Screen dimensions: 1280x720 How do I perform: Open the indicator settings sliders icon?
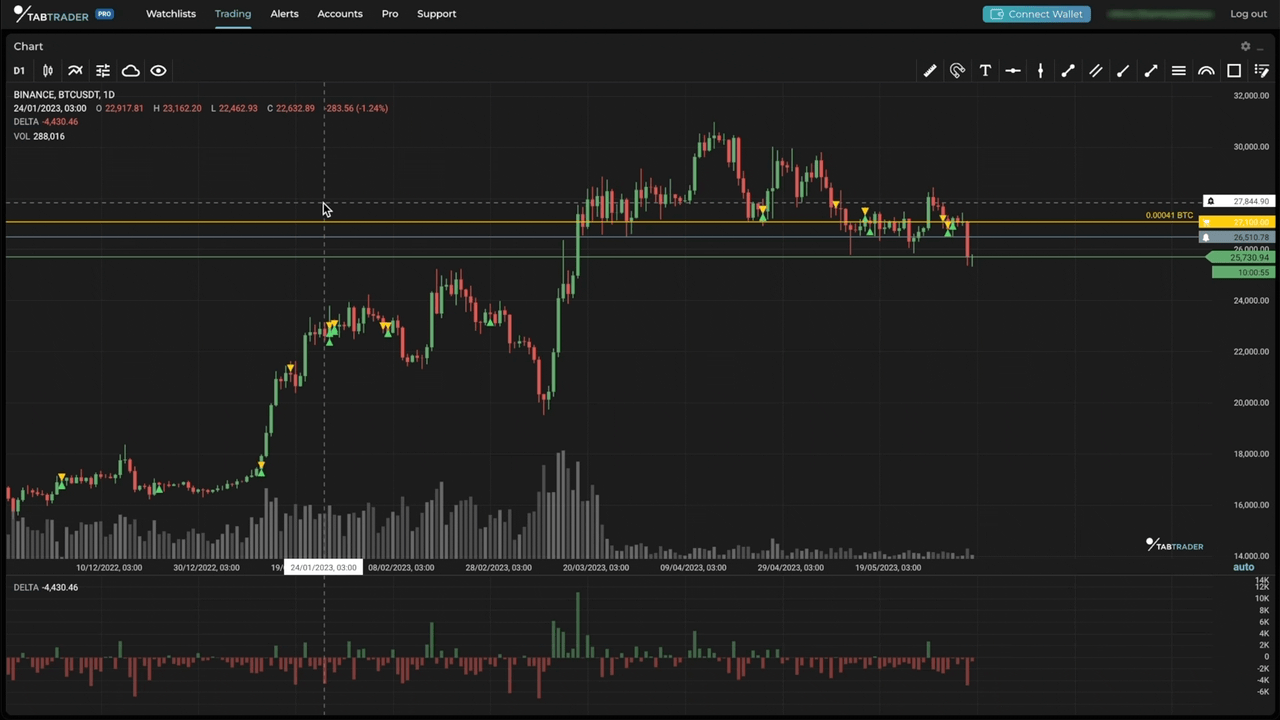pos(103,70)
